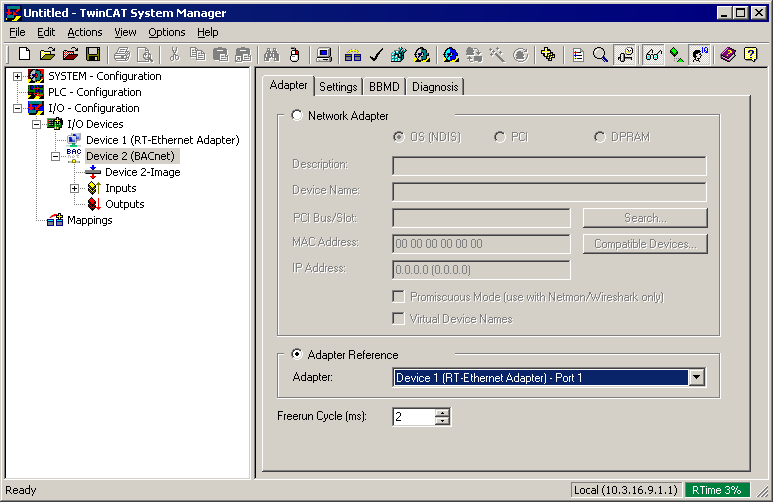The height and width of the screenshot is (502, 773).
Task: Open the File menu
Action: (17, 32)
